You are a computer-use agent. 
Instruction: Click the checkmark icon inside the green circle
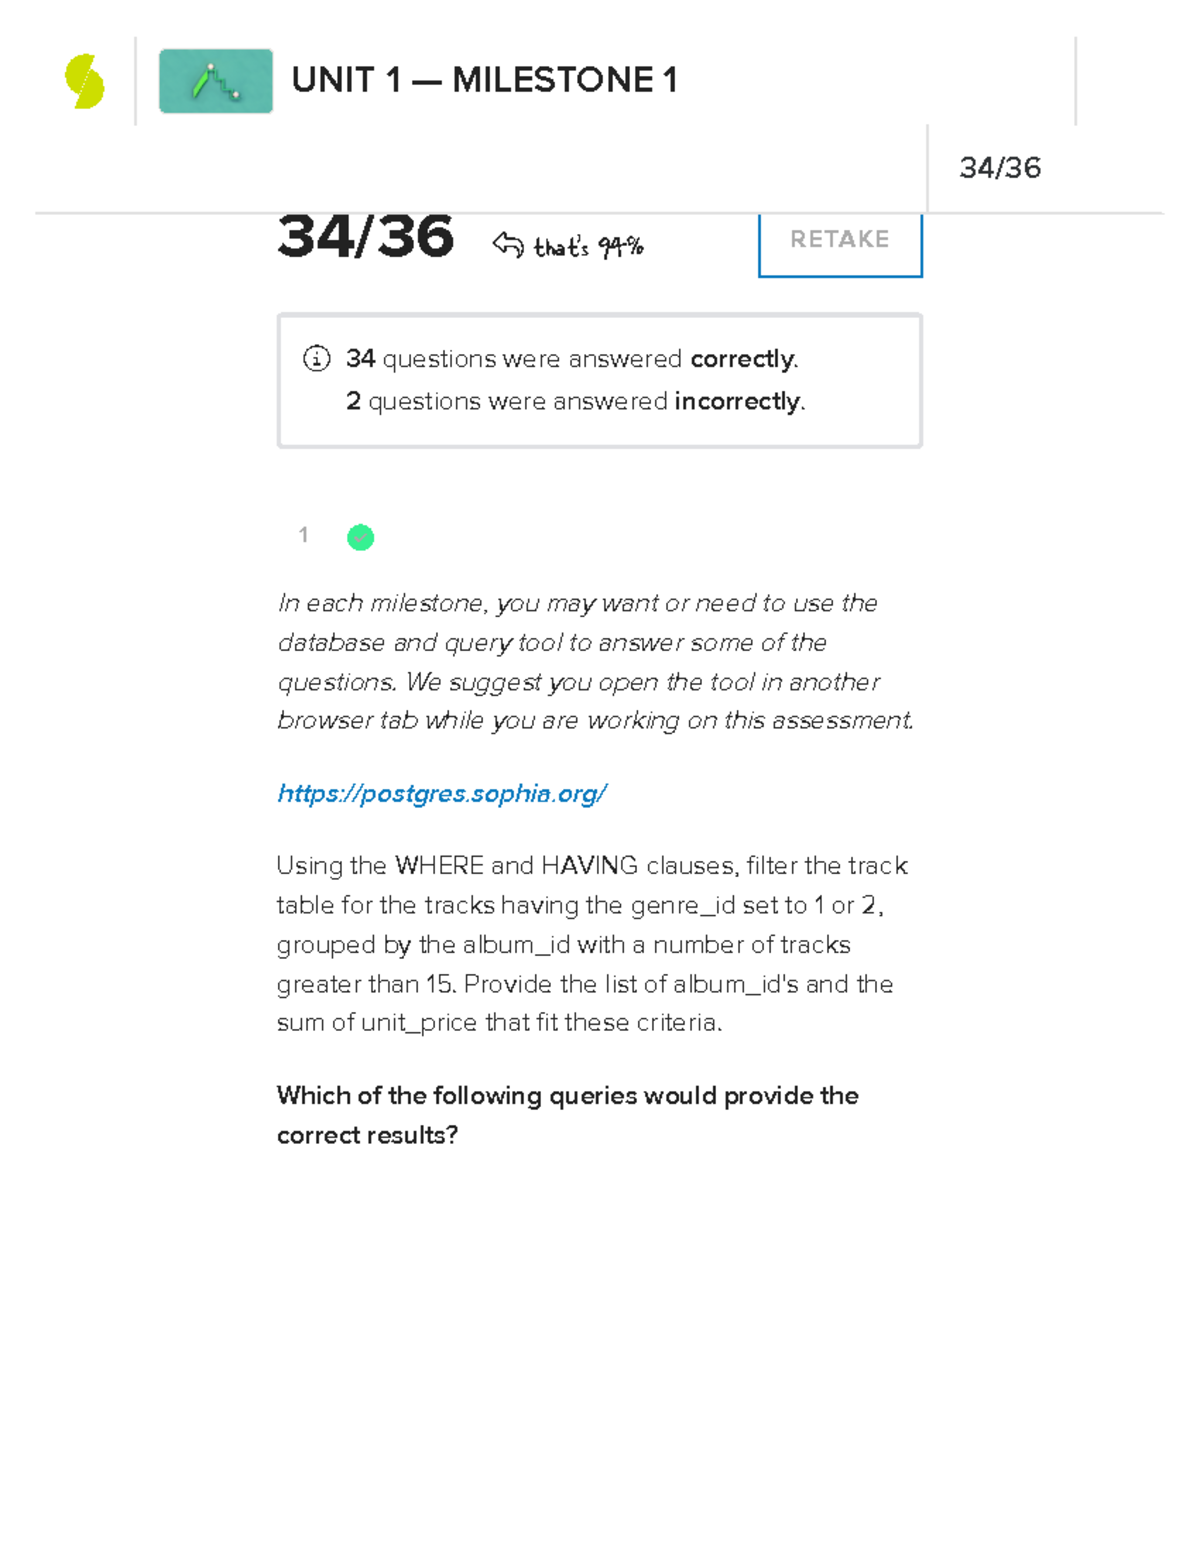click(x=361, y=537)
